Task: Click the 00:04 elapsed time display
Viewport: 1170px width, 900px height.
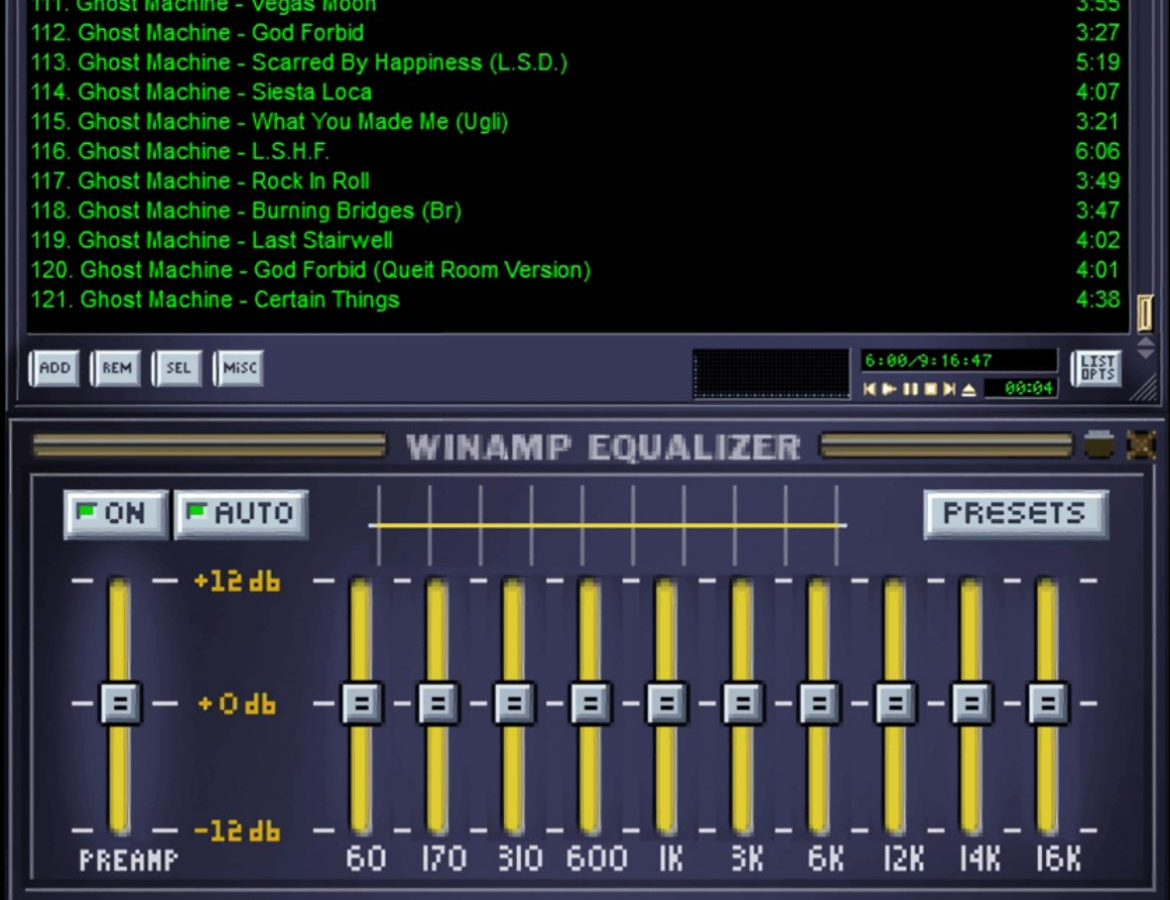Action: 1021,388
